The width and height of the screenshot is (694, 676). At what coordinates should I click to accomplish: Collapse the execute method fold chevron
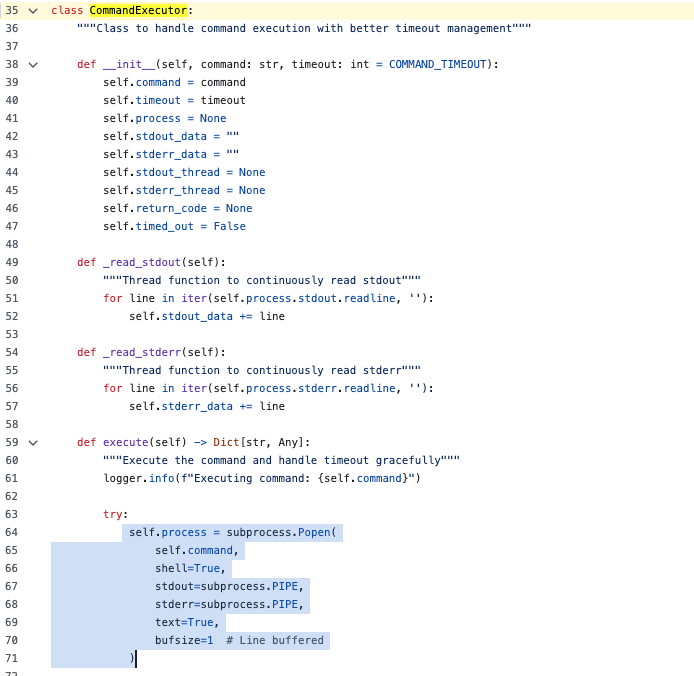(x=33, y=443)
